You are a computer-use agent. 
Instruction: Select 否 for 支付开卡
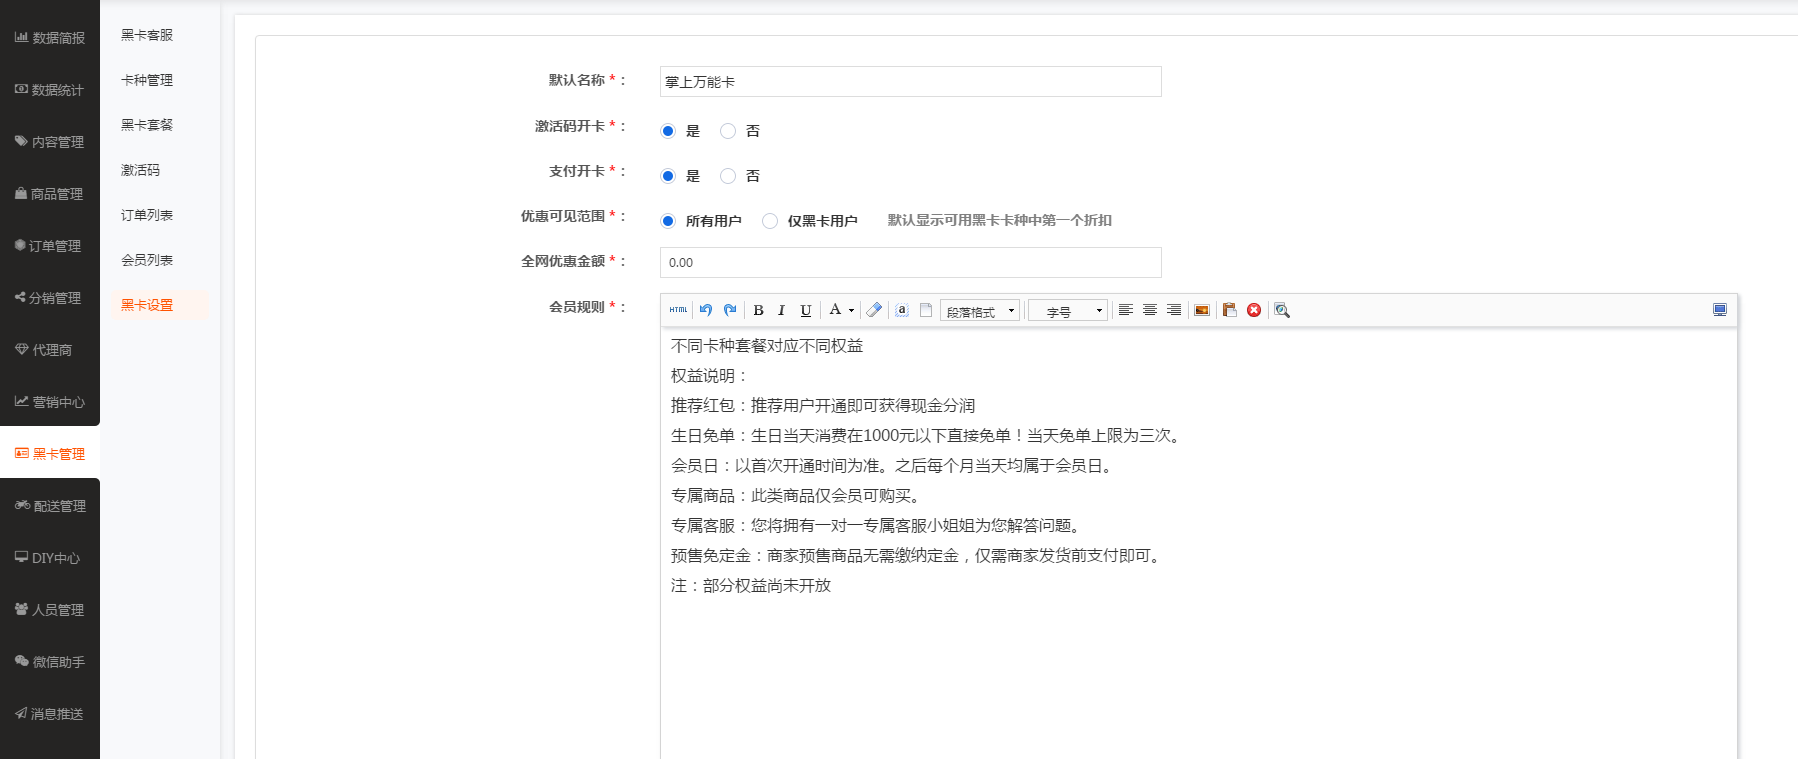pyautogui.click(x=728, y=176)
